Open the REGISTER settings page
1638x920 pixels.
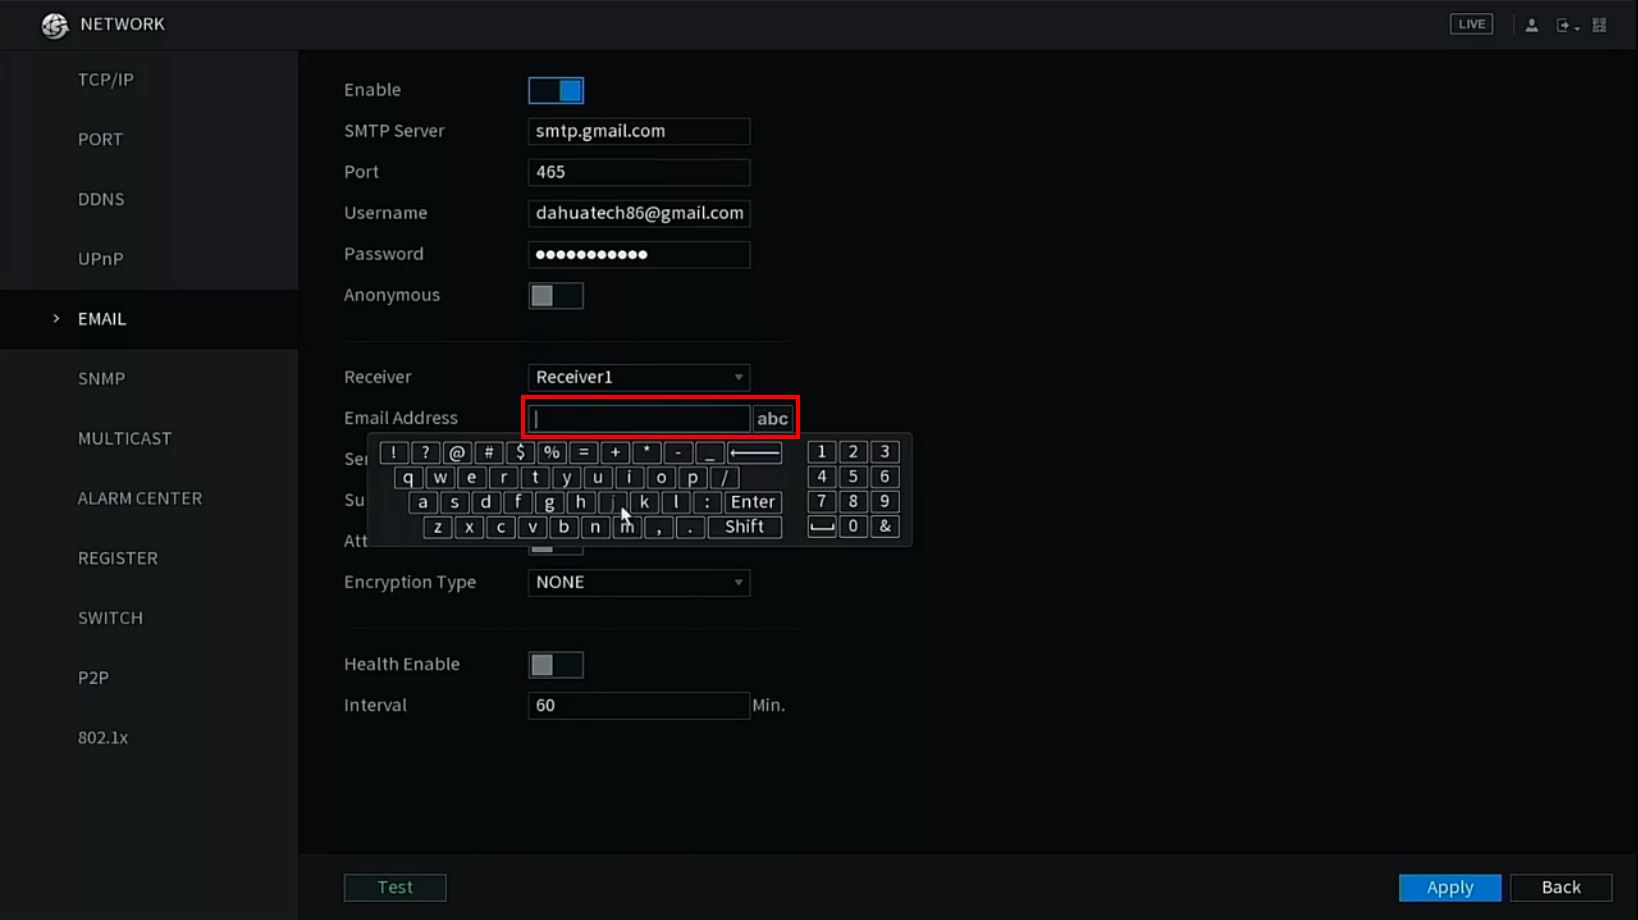(149, 558)
